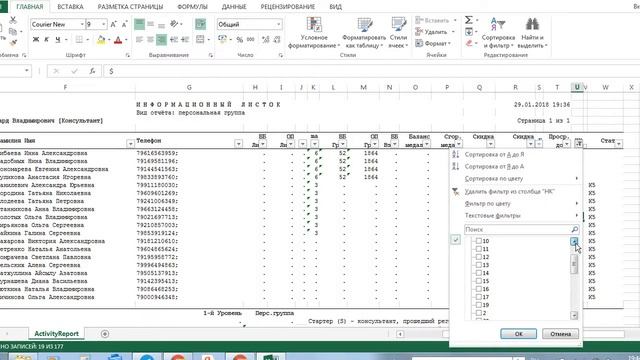Toggle underline (Ч) formatting

58,40
